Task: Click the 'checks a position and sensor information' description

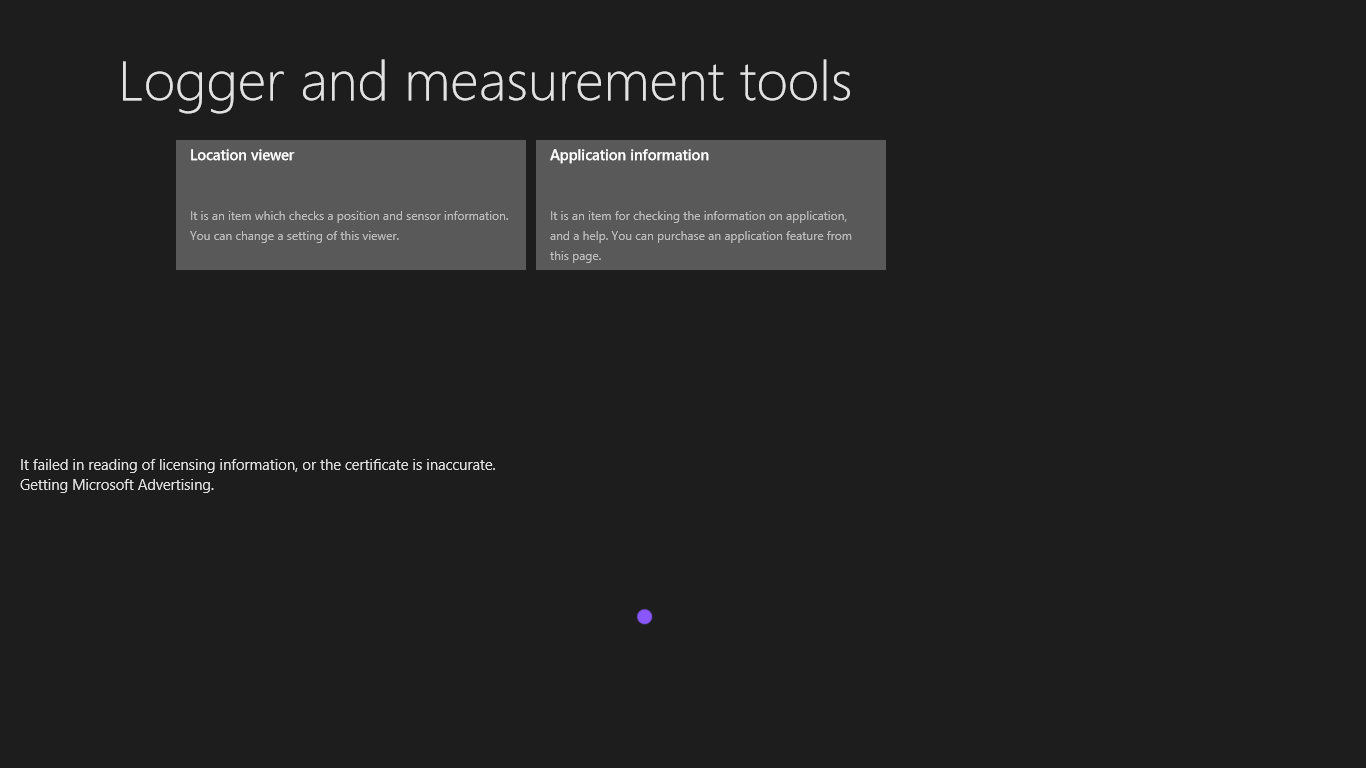Action: tap(349, 226)
